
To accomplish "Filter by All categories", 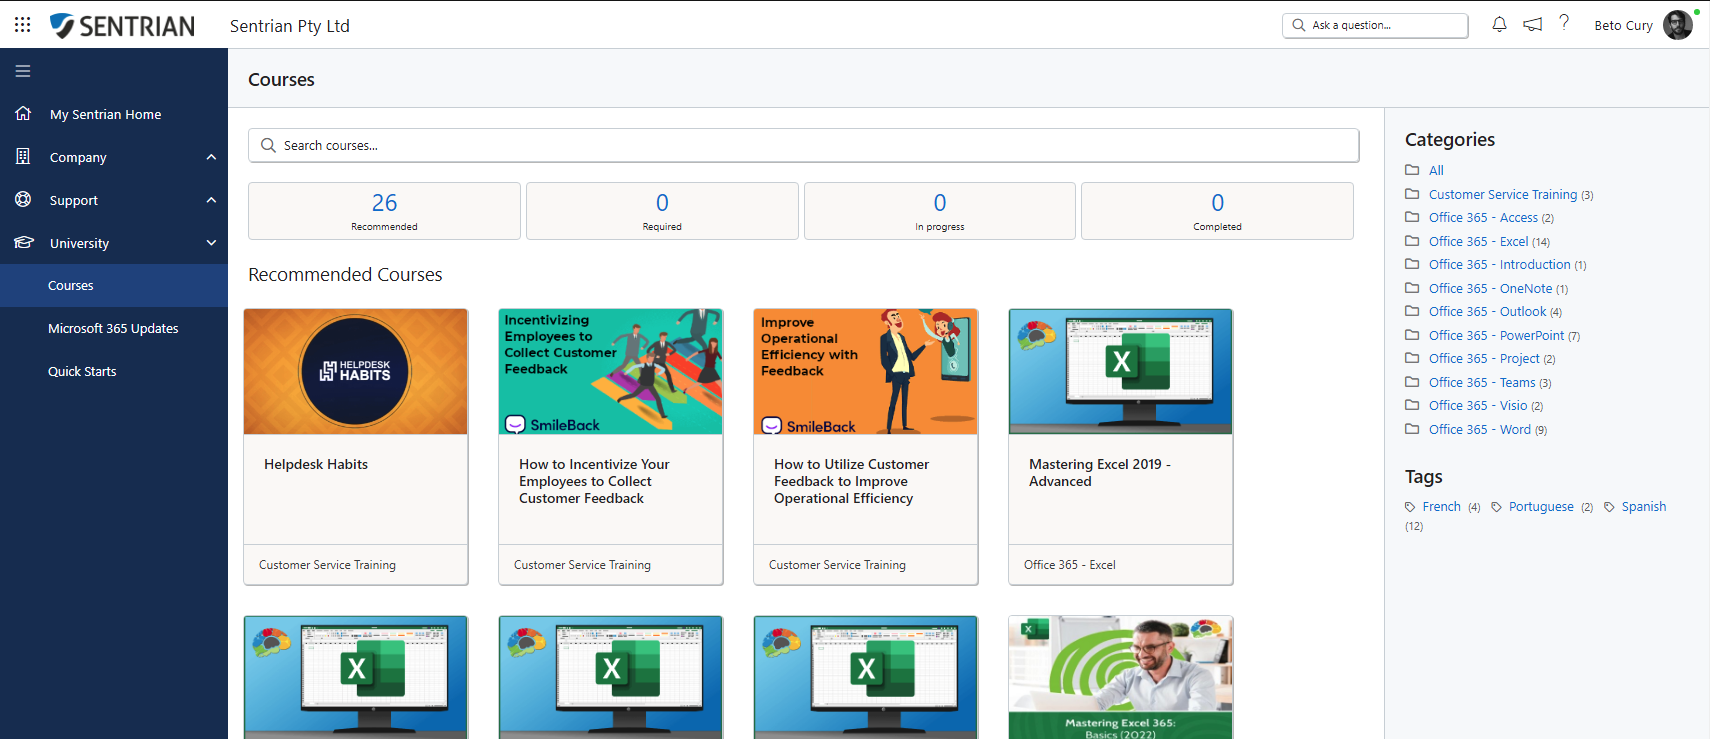I will (1436, 170).
